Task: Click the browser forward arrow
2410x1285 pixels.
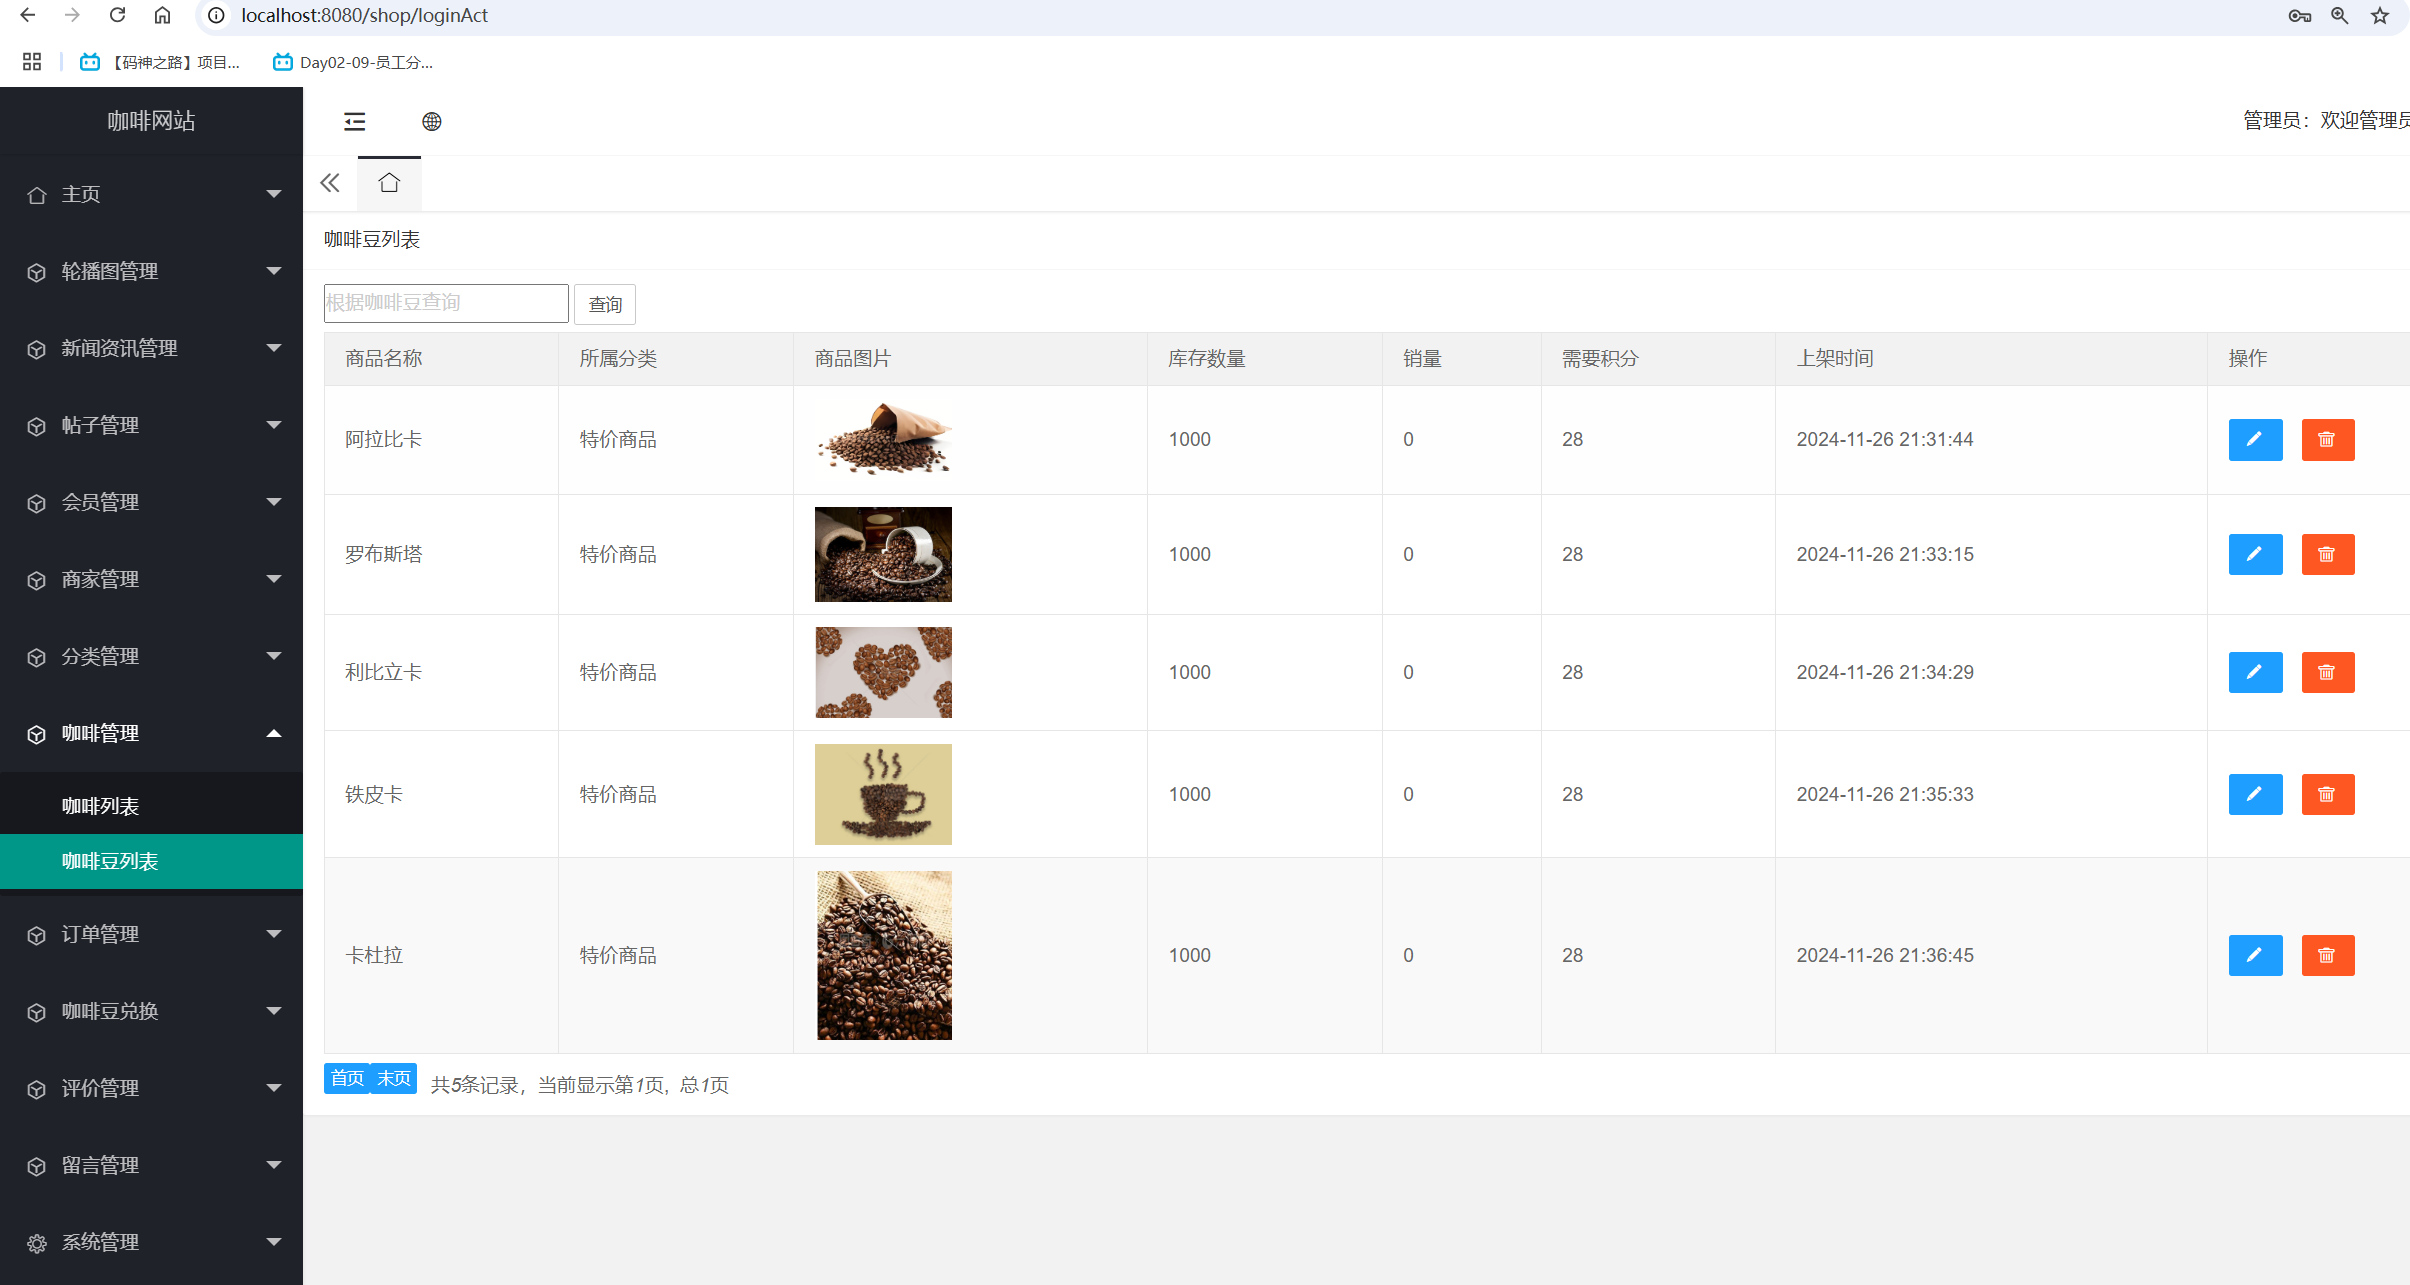Action: click(72, 15)
